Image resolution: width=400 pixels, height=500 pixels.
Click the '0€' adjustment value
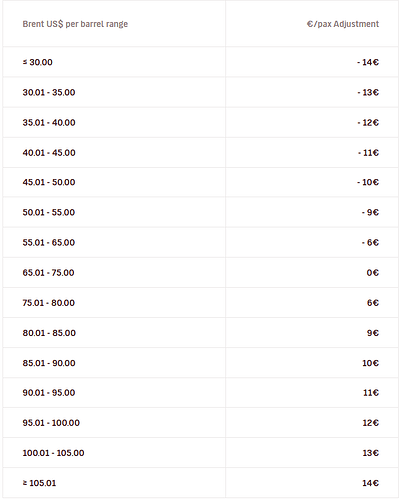coord(373,273)
